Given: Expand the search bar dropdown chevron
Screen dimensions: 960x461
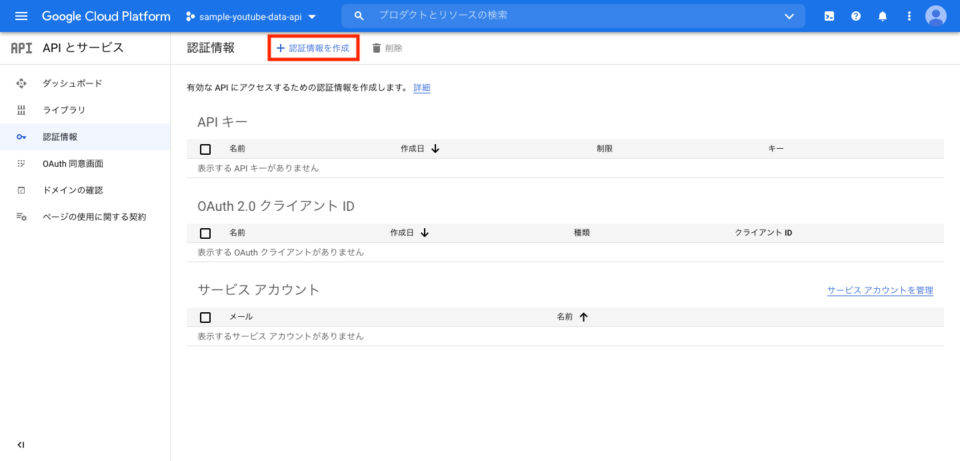Looking at the screenshot, I should [x=789, y=17].
